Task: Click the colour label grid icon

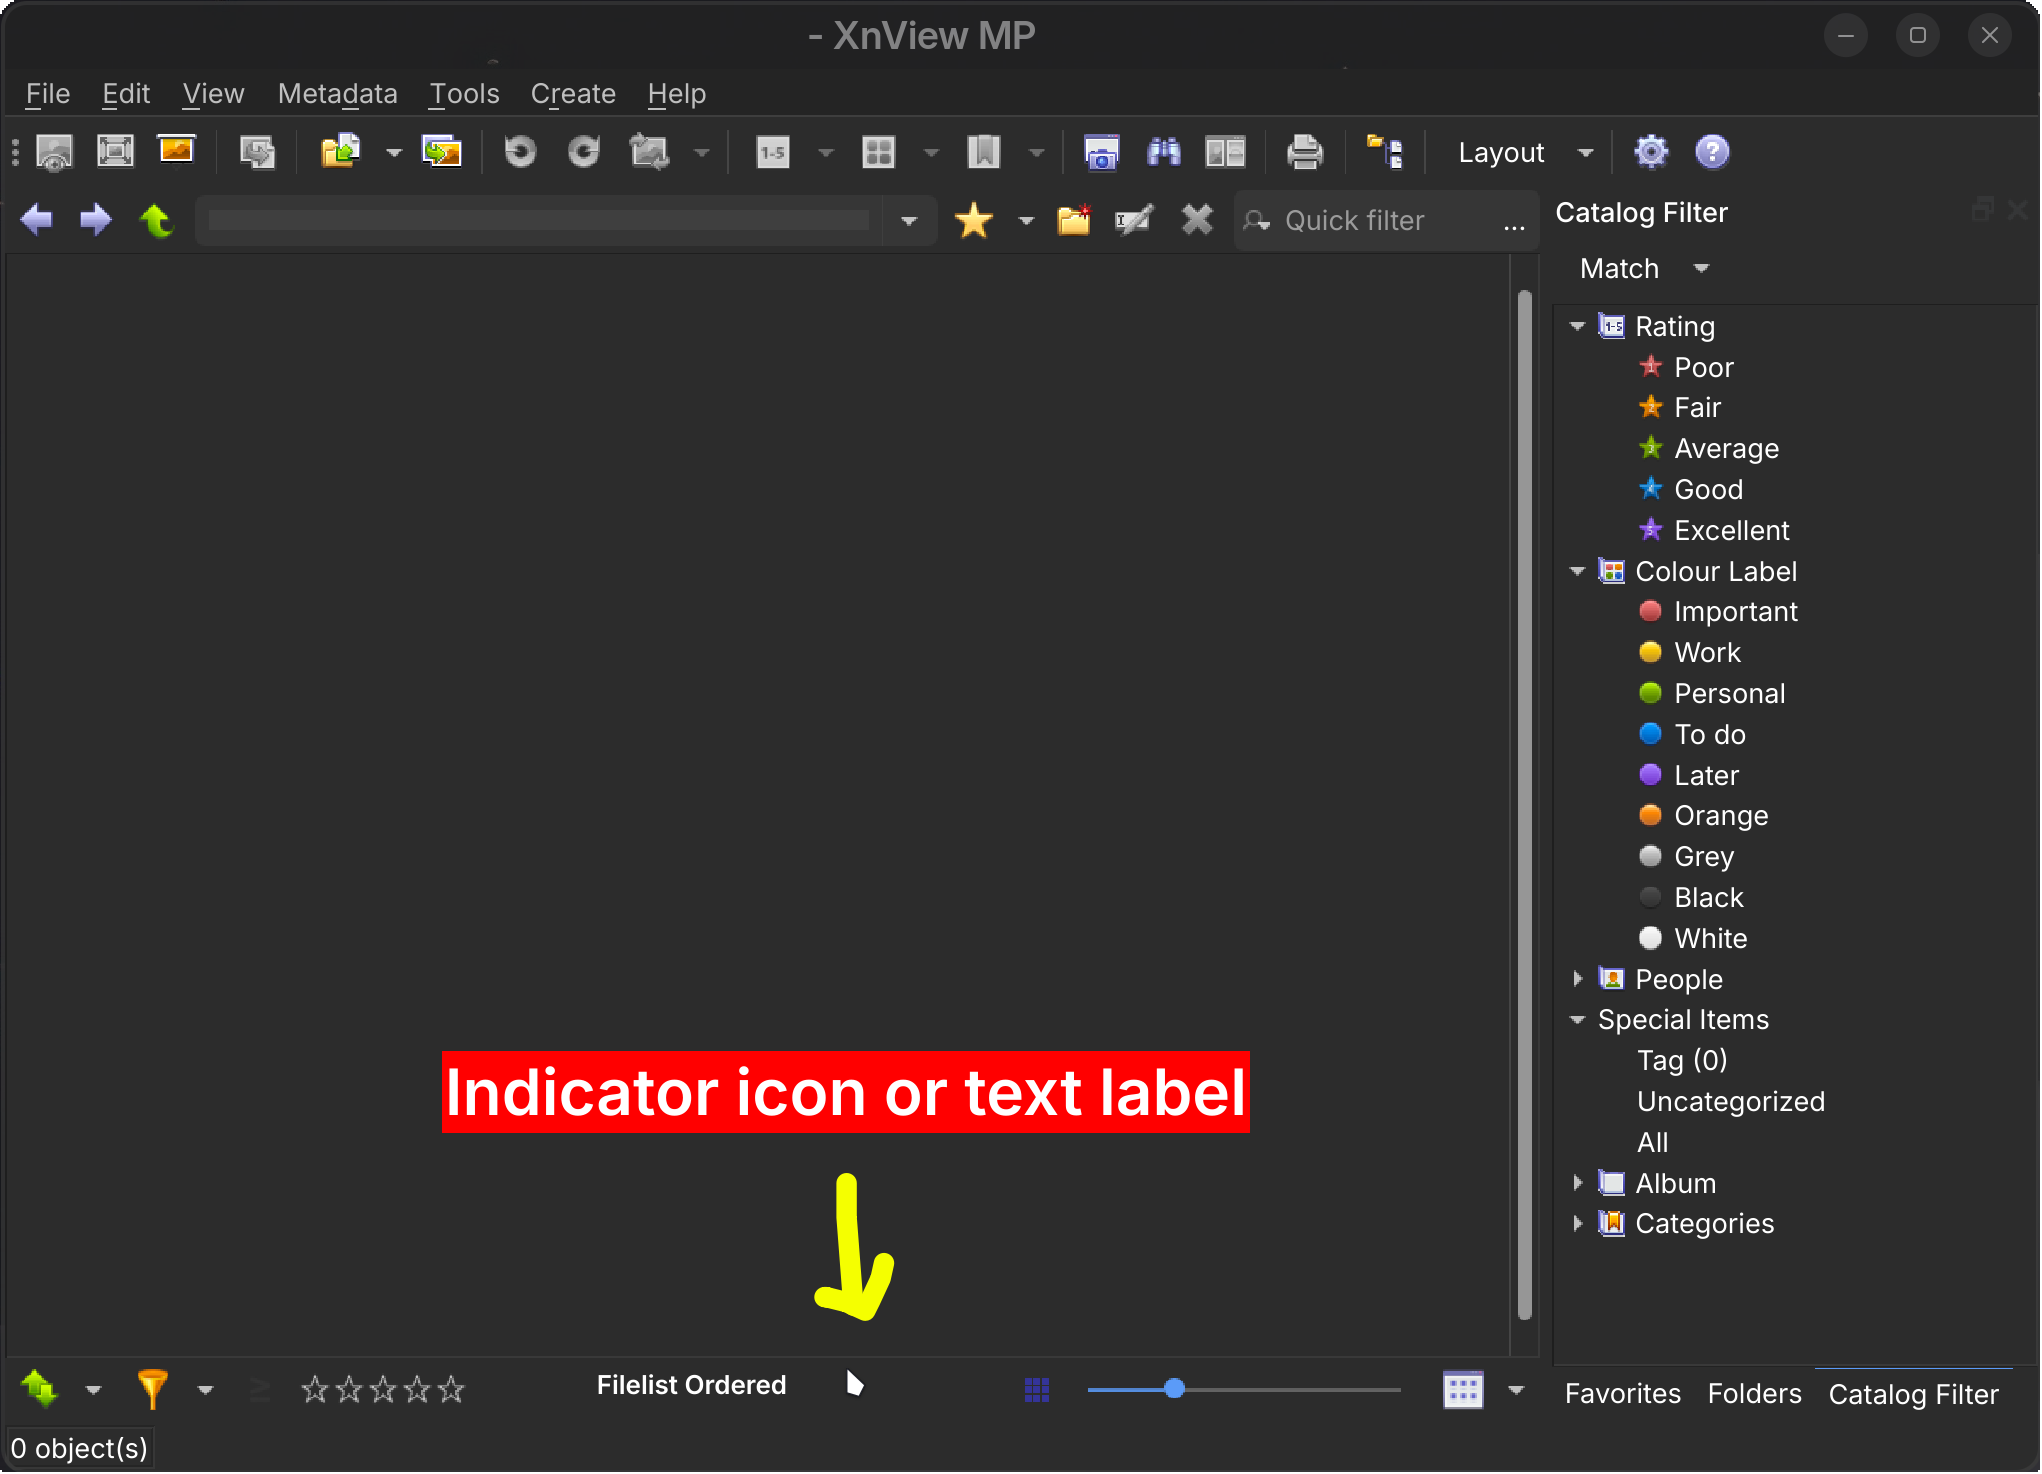Action: click(878, 152)
